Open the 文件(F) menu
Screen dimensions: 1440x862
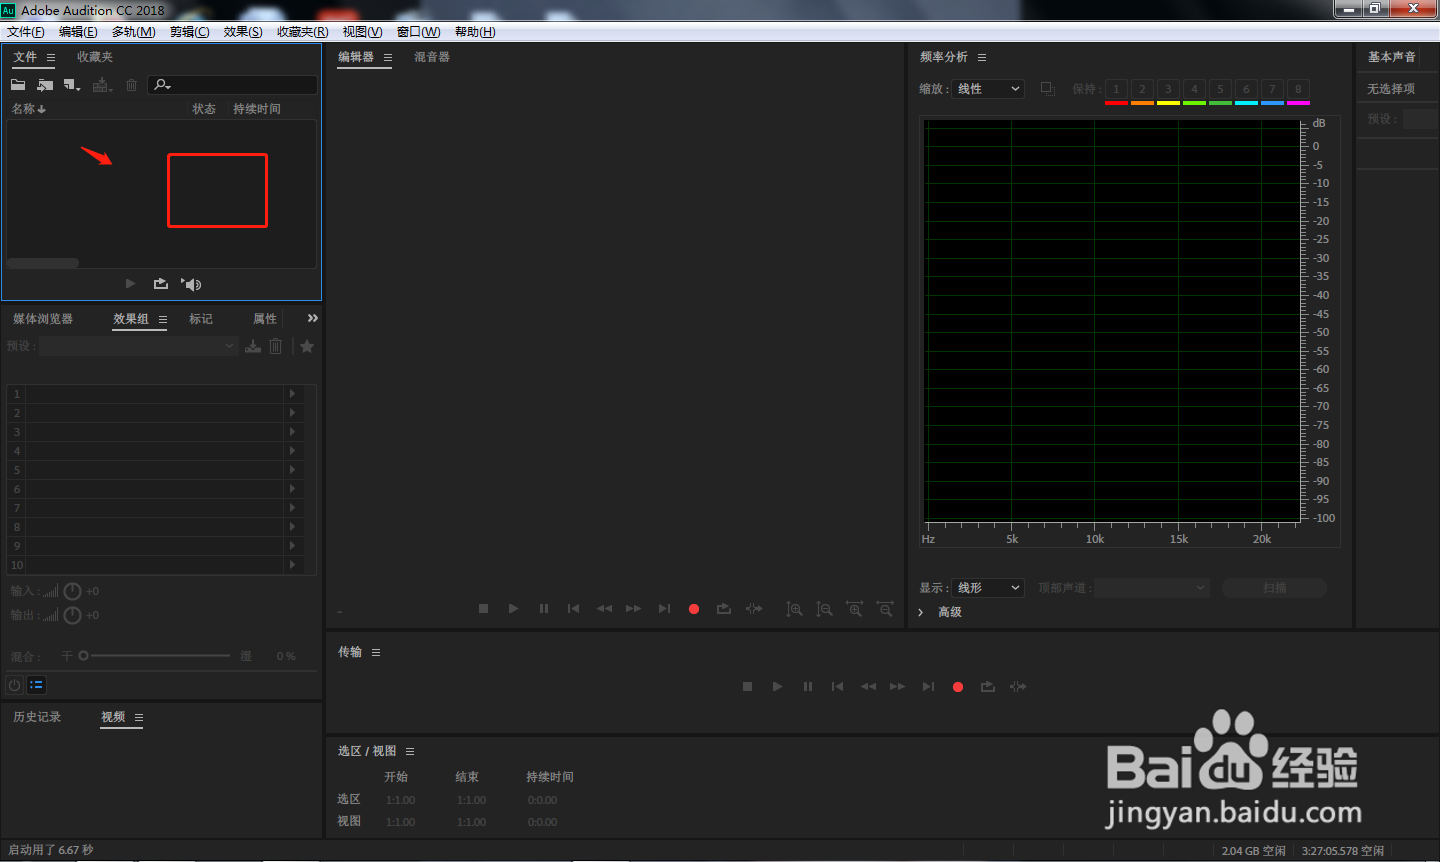click(25, 32)
